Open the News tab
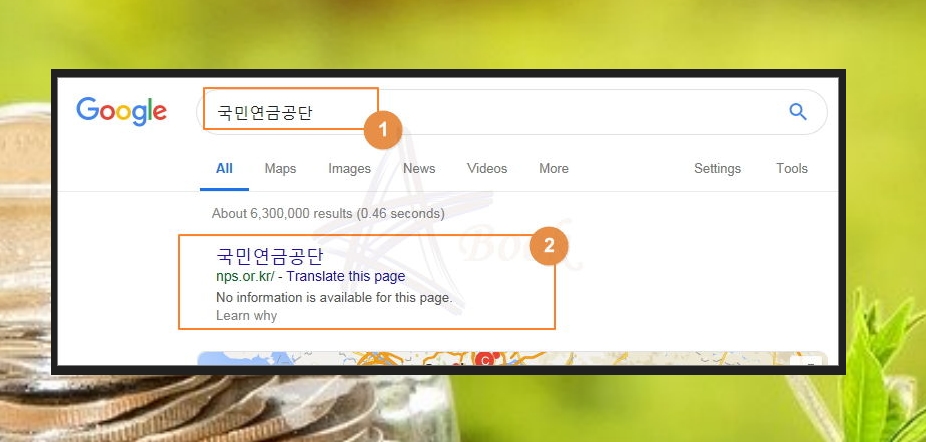 point(419,168)
